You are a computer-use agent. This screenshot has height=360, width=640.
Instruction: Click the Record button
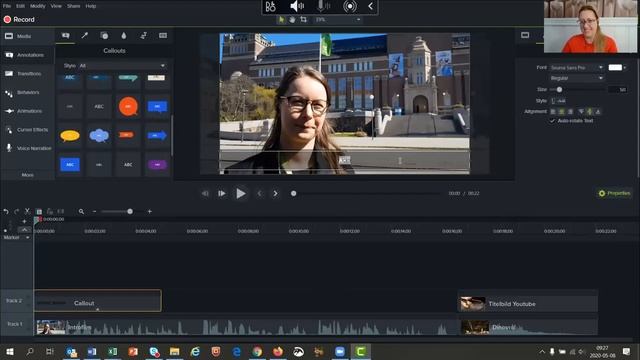19,20
